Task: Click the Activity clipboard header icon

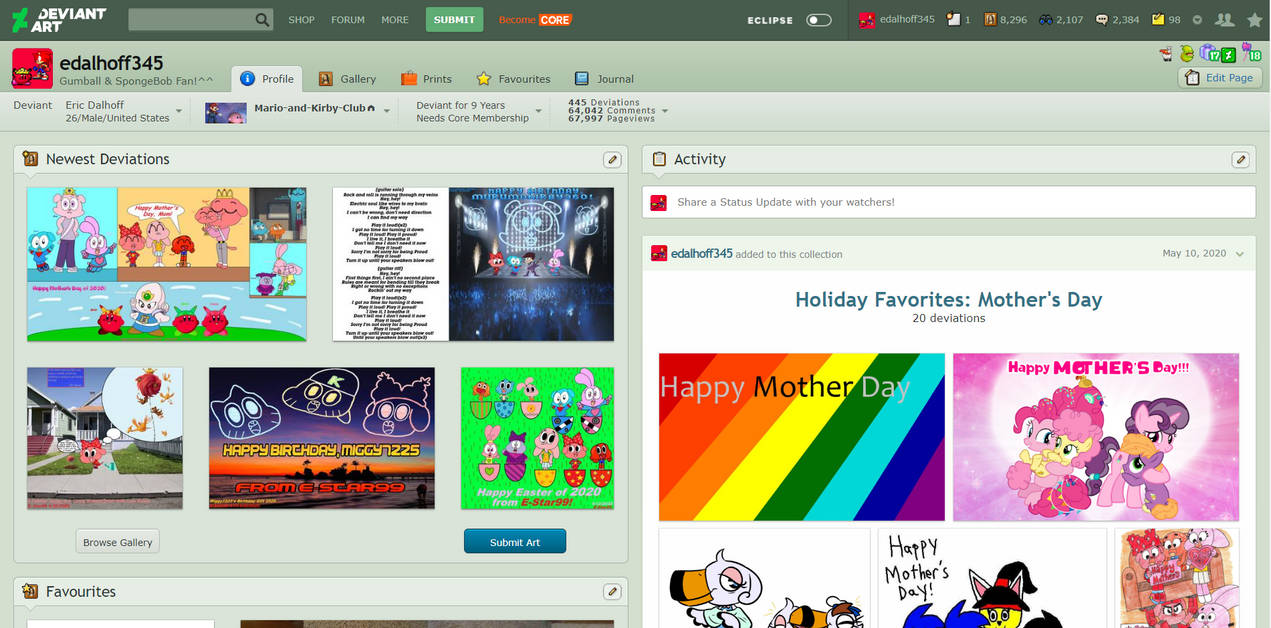Action: [x=658, y=159]
